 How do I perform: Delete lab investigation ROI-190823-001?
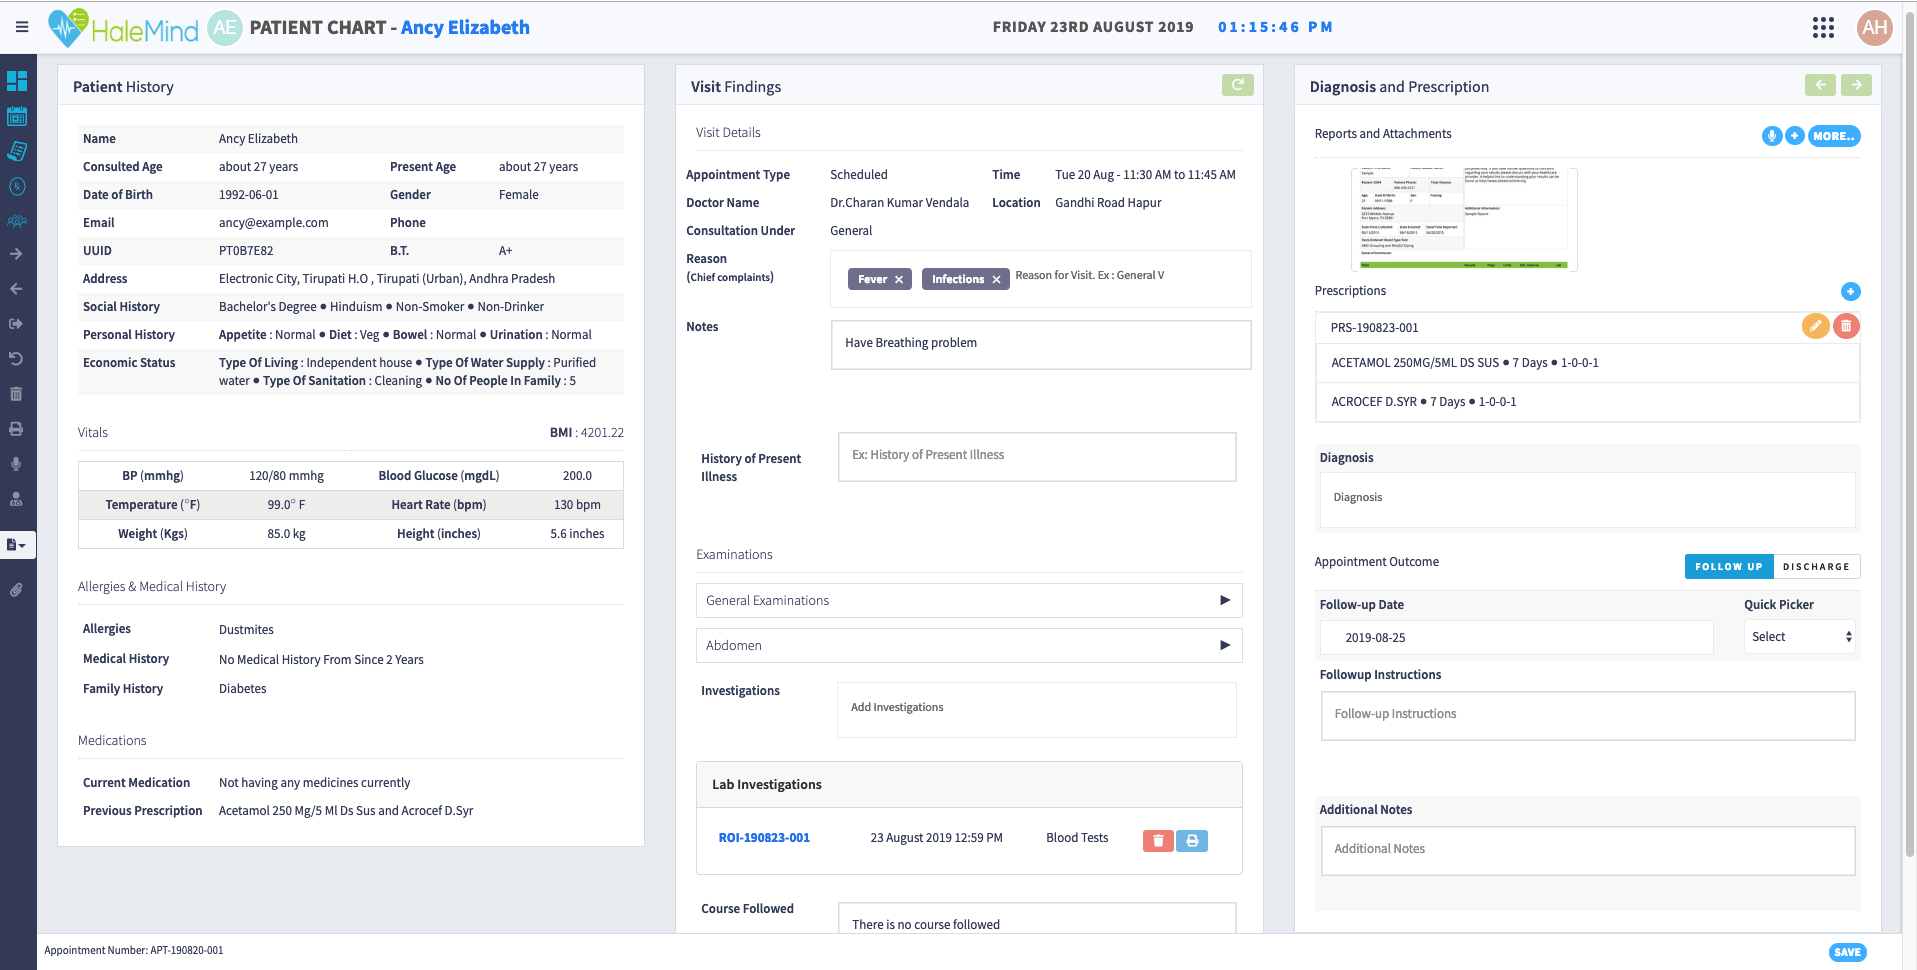pyautogui.click(x=1158, y=841)
